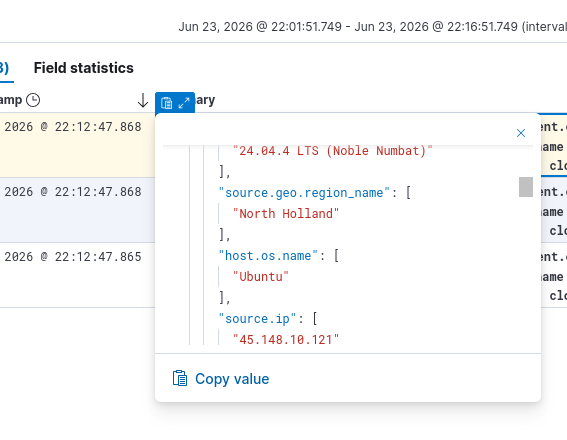Click the Copy value button text

232,379
